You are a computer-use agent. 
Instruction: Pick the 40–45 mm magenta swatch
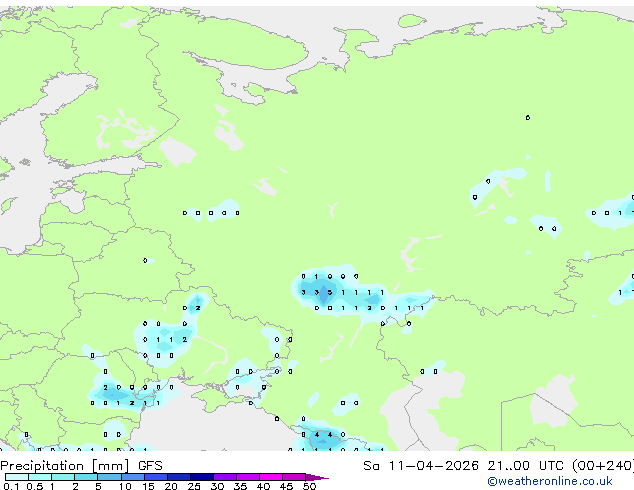point(271,477)
